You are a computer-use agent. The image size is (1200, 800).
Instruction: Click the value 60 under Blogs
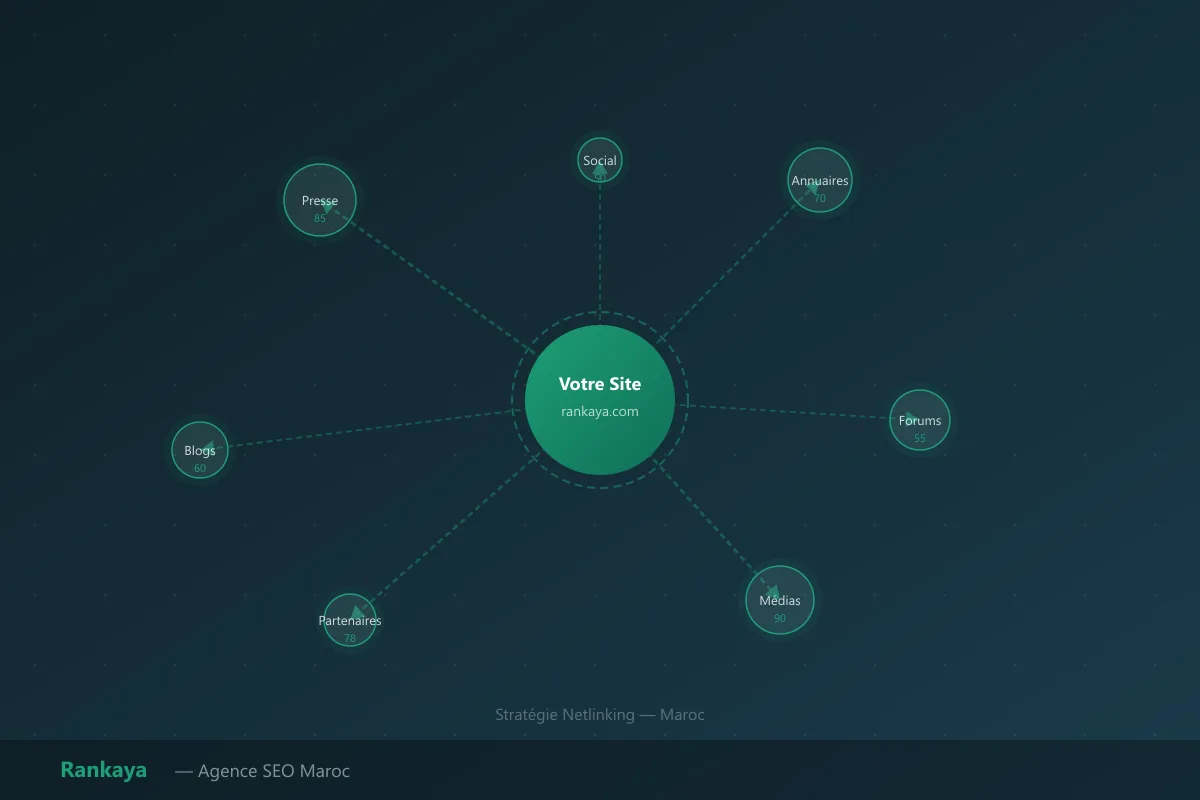[x=200, y=468]
